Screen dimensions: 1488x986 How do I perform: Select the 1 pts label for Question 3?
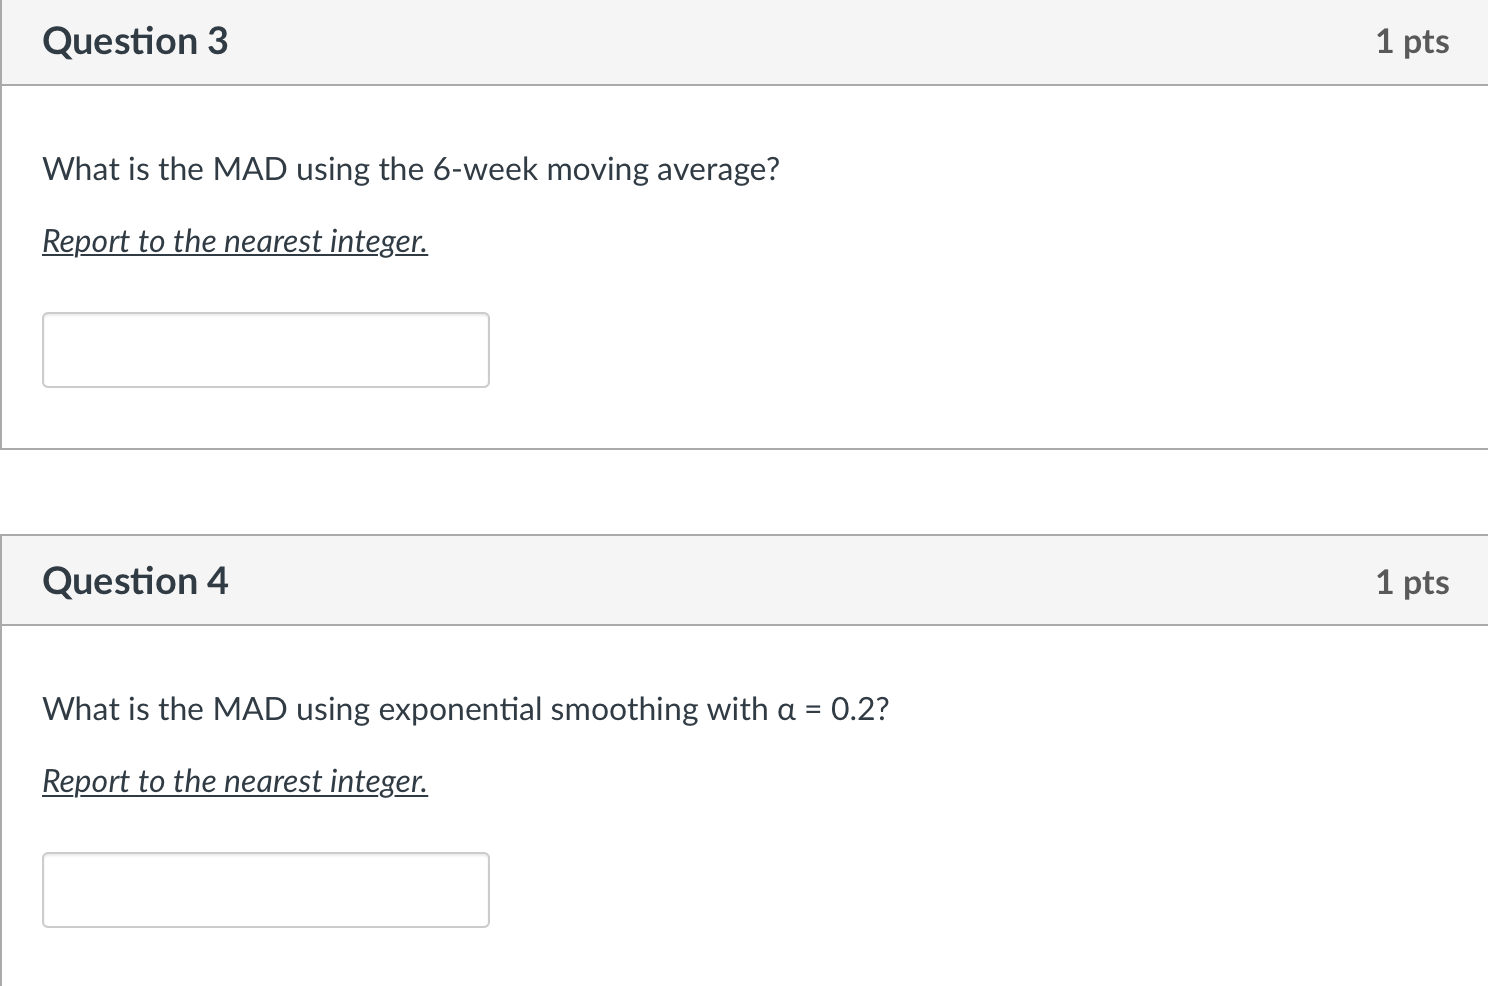1411,41
